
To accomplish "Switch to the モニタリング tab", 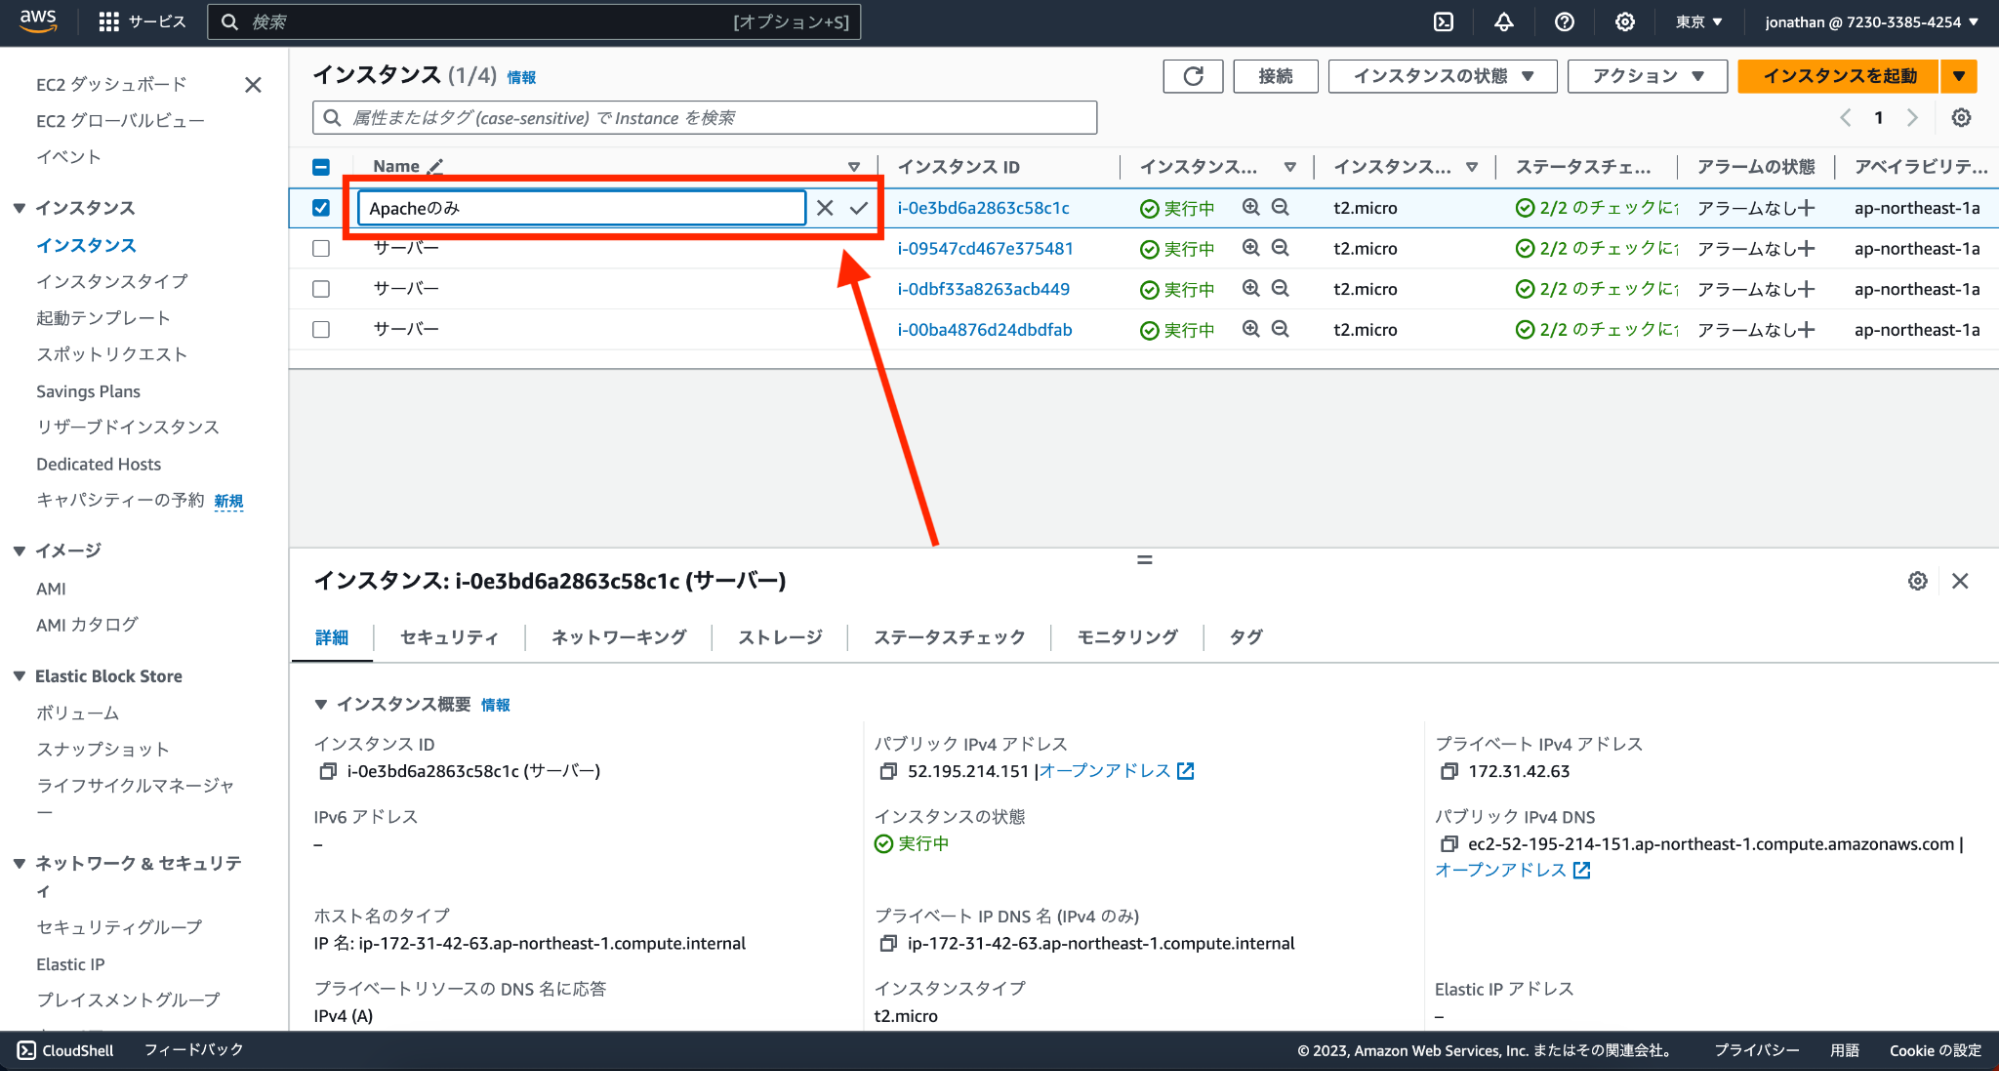I will coord(1127,637).
